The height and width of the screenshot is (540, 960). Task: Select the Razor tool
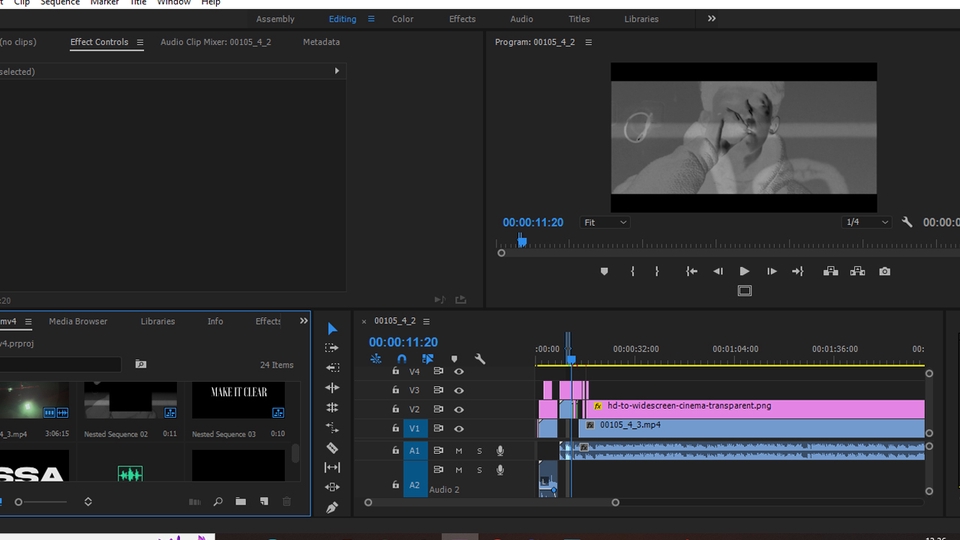point(332,448)
